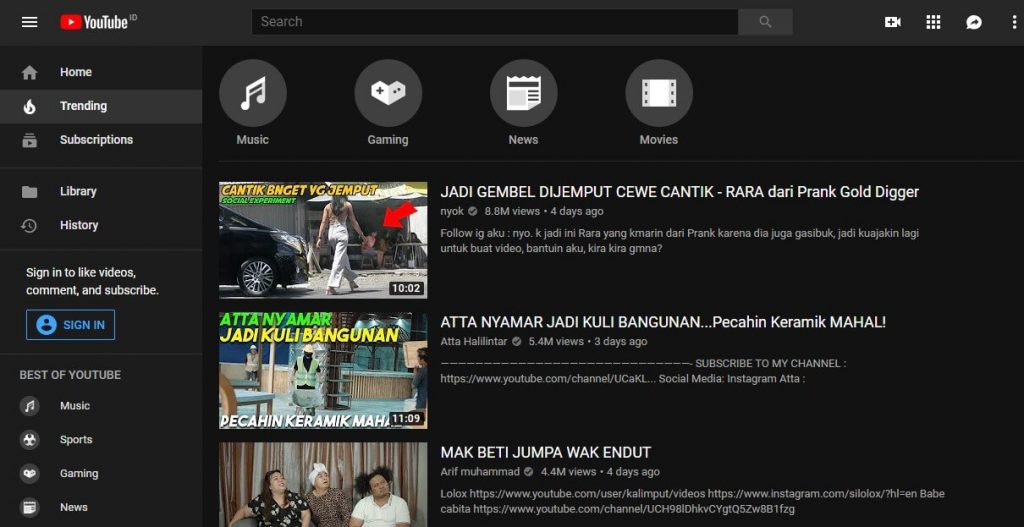The height and width of the screenshot is (527, 1024).
Task: Click the History clock icon
Action: point(29,225)
